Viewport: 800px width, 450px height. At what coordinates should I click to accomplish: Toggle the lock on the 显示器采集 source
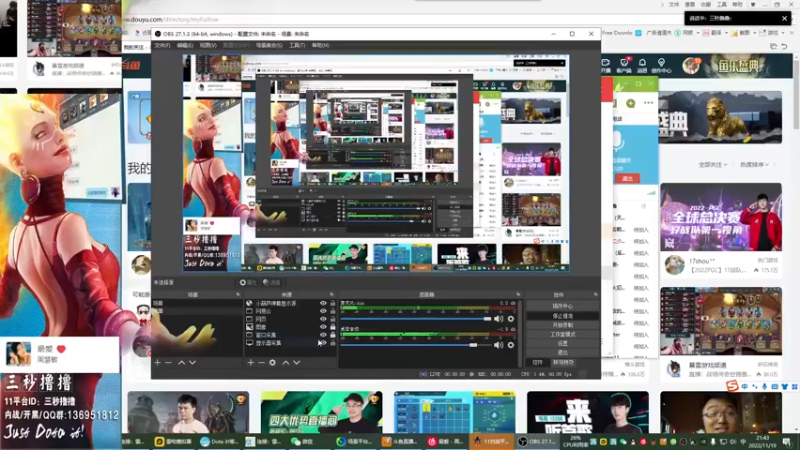(333, 343)
